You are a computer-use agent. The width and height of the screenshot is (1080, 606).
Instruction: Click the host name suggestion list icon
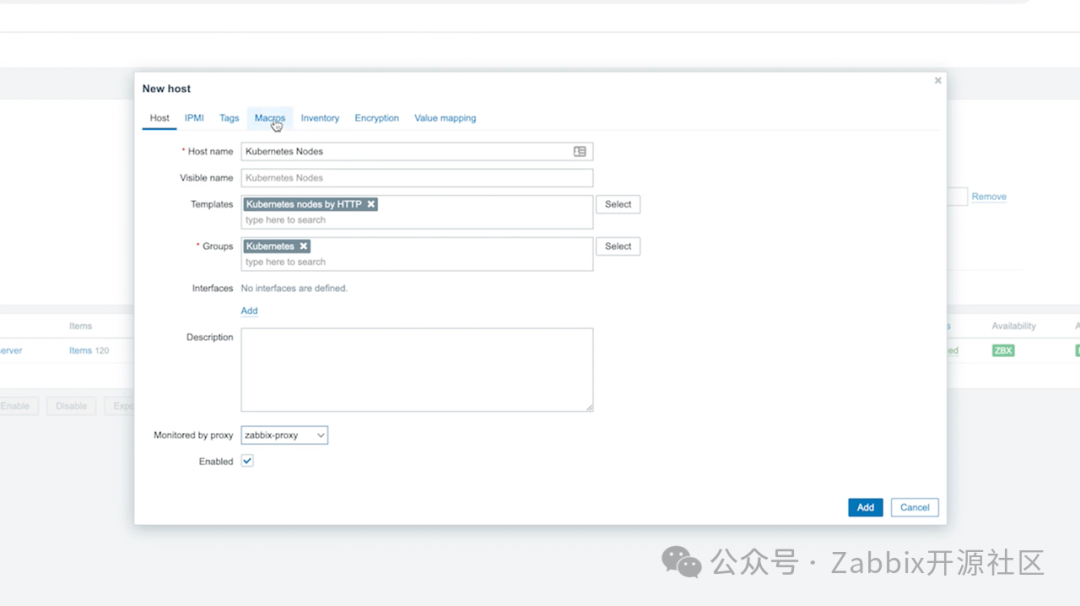(x=580, y=152)
